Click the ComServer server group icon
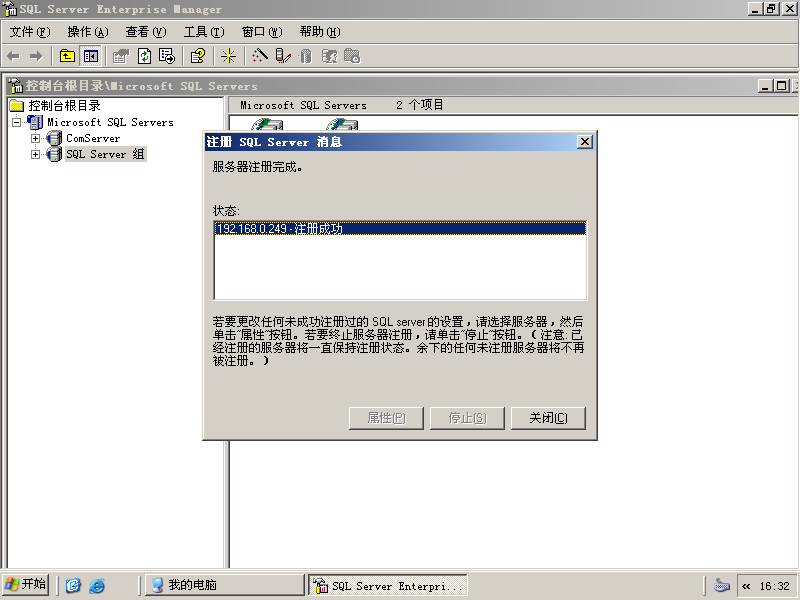The image size is (800, 600). [x=54, y=138]
